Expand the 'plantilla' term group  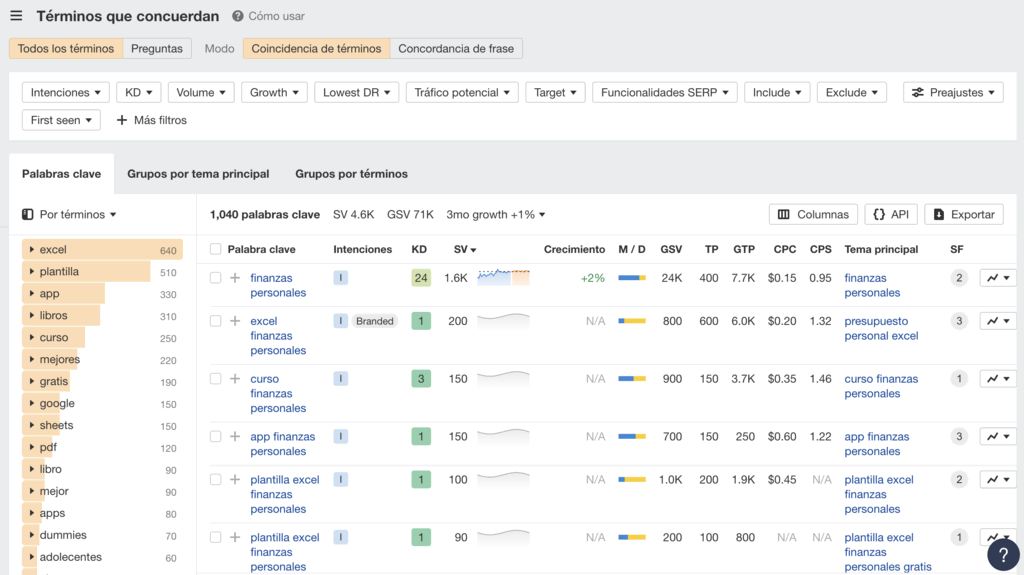click(32, 272)
